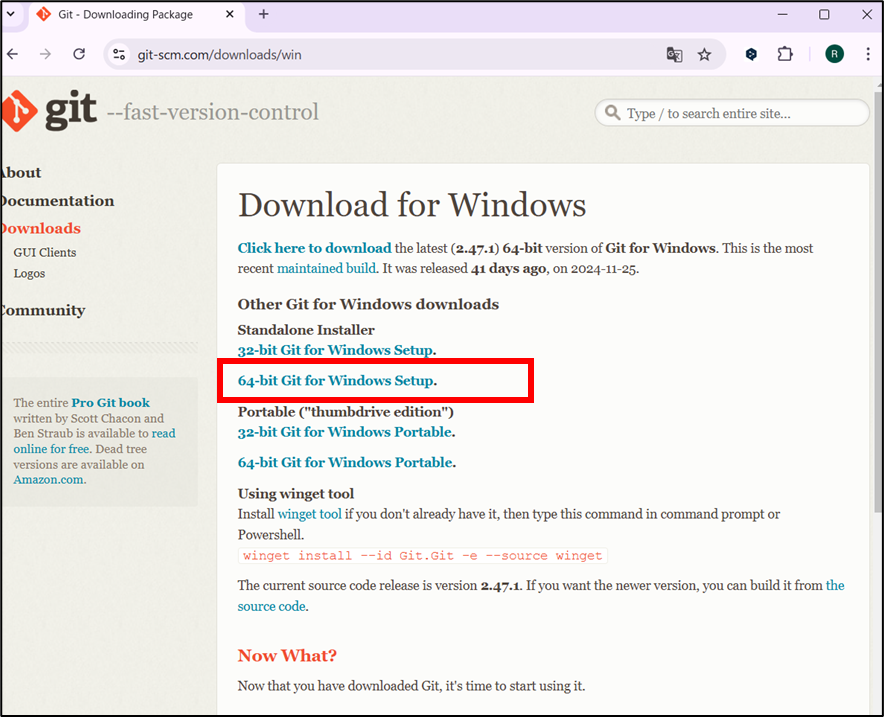Screen dimensions: 884x717
Task: Download 32-bit Git for Windows Setup
Action: [335, 350]
